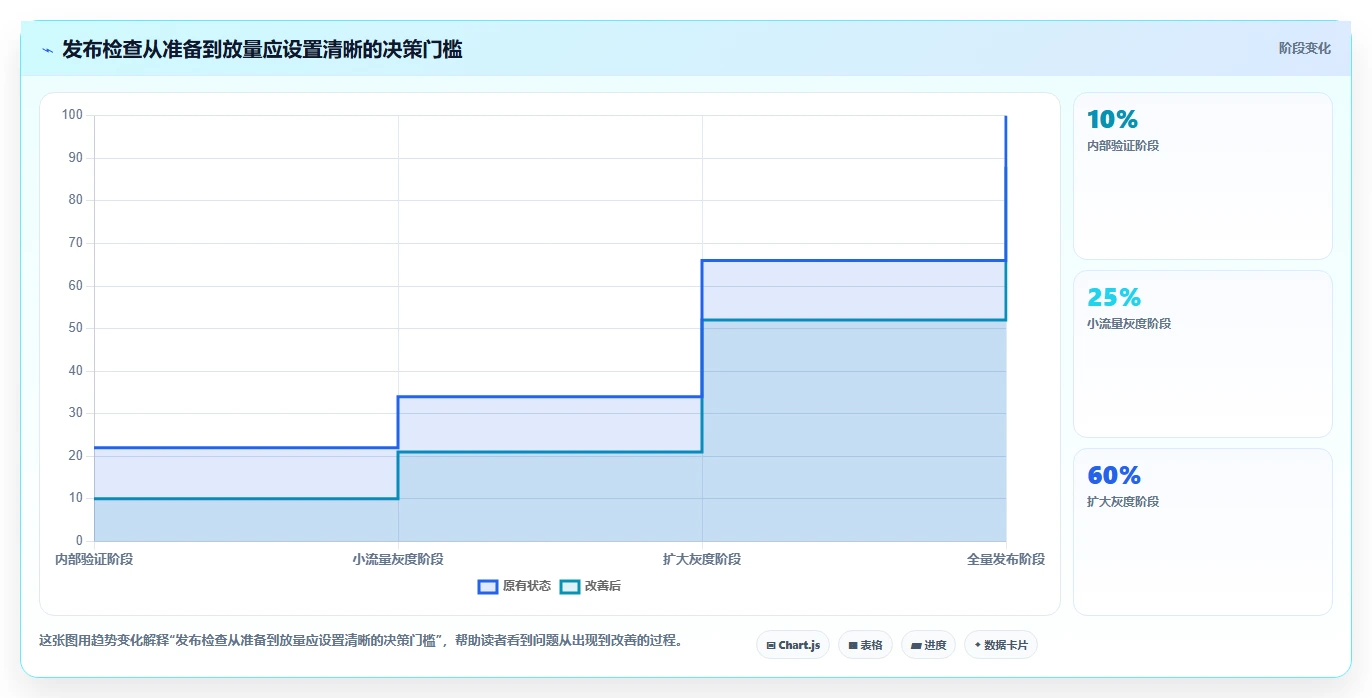The image size is (1372, 698).
Task: Click the lightning icon beside the title
Action: (47, 50)
